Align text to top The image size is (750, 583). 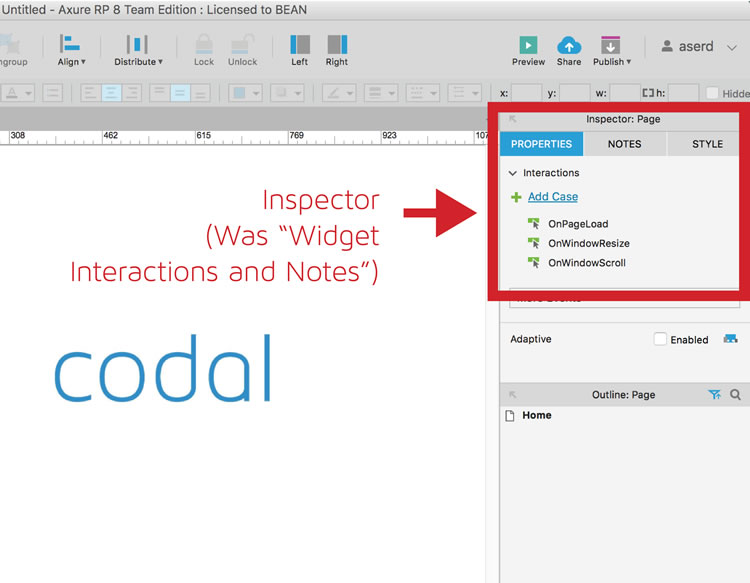pos(159,93)
